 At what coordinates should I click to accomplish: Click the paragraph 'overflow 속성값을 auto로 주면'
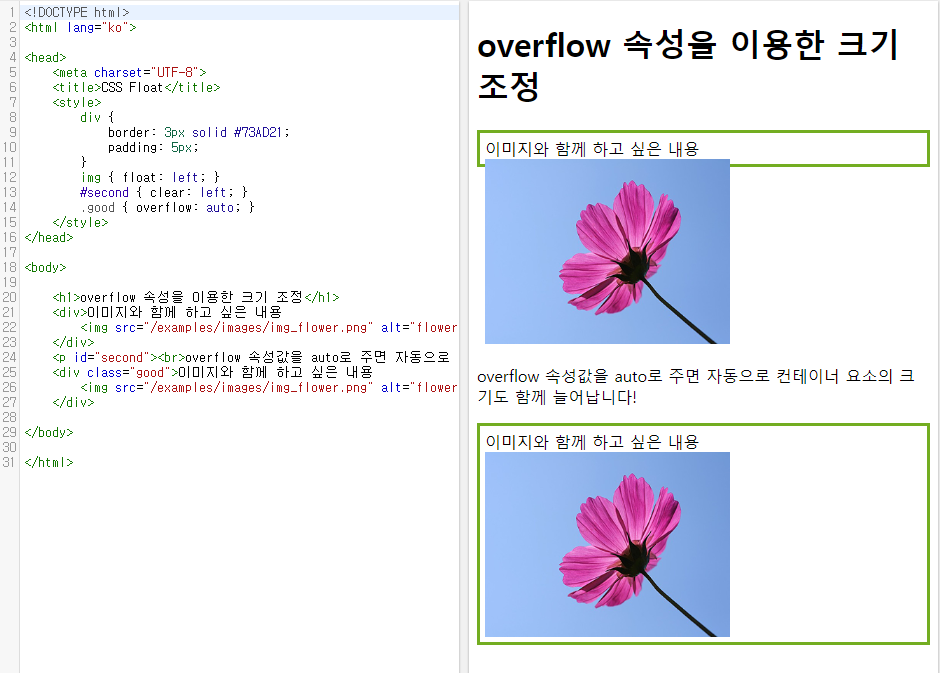[x=695, y=387]
